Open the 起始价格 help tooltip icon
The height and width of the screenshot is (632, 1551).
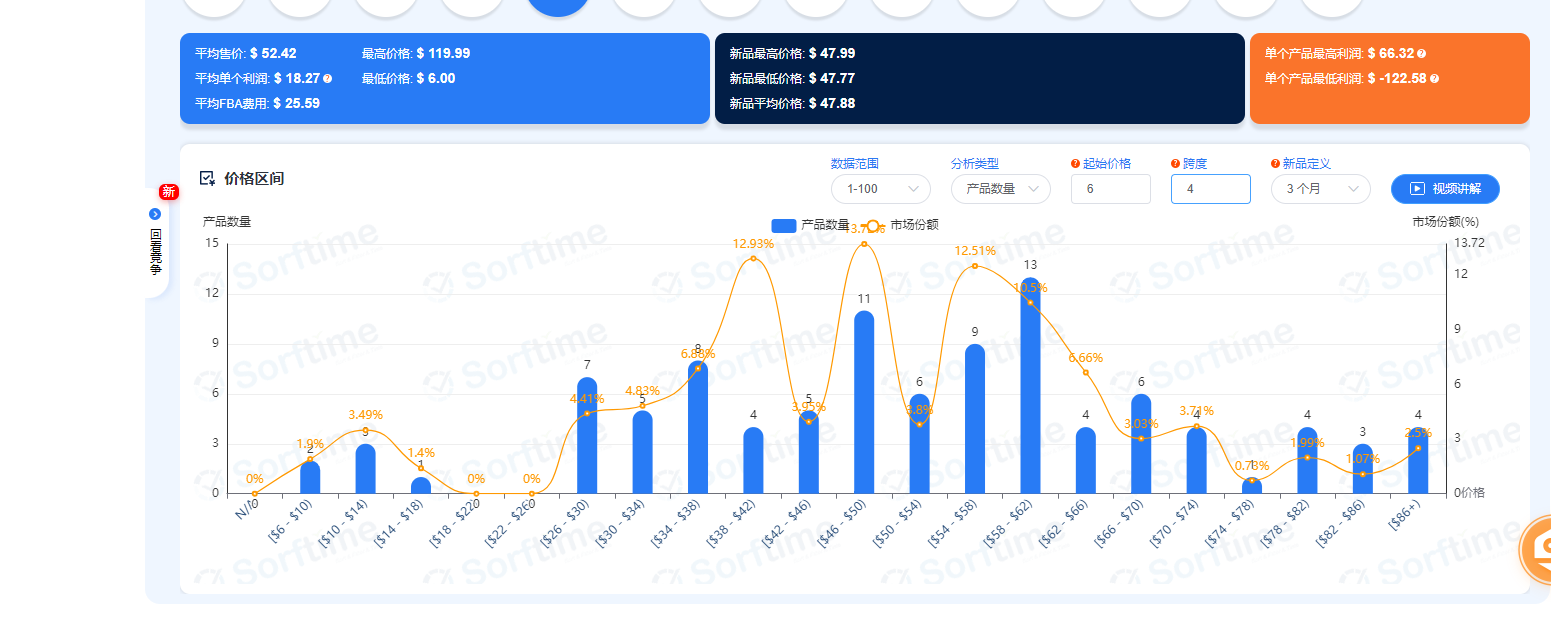click(x=1075, y=164)
